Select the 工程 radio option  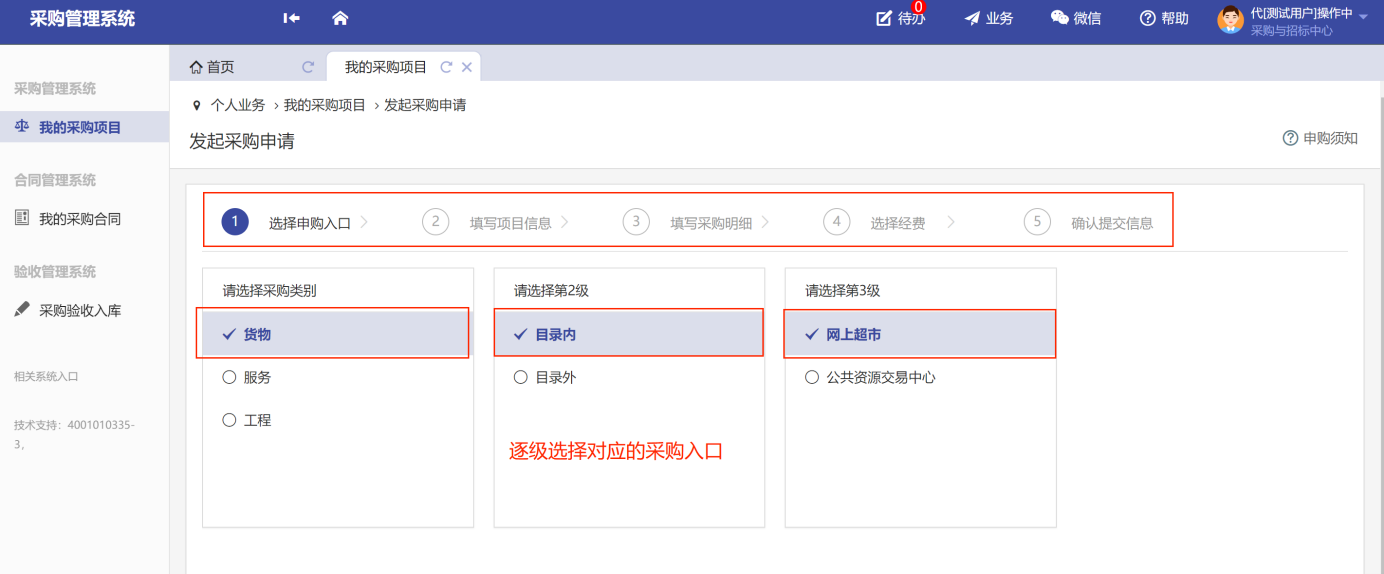coord(229,420)
